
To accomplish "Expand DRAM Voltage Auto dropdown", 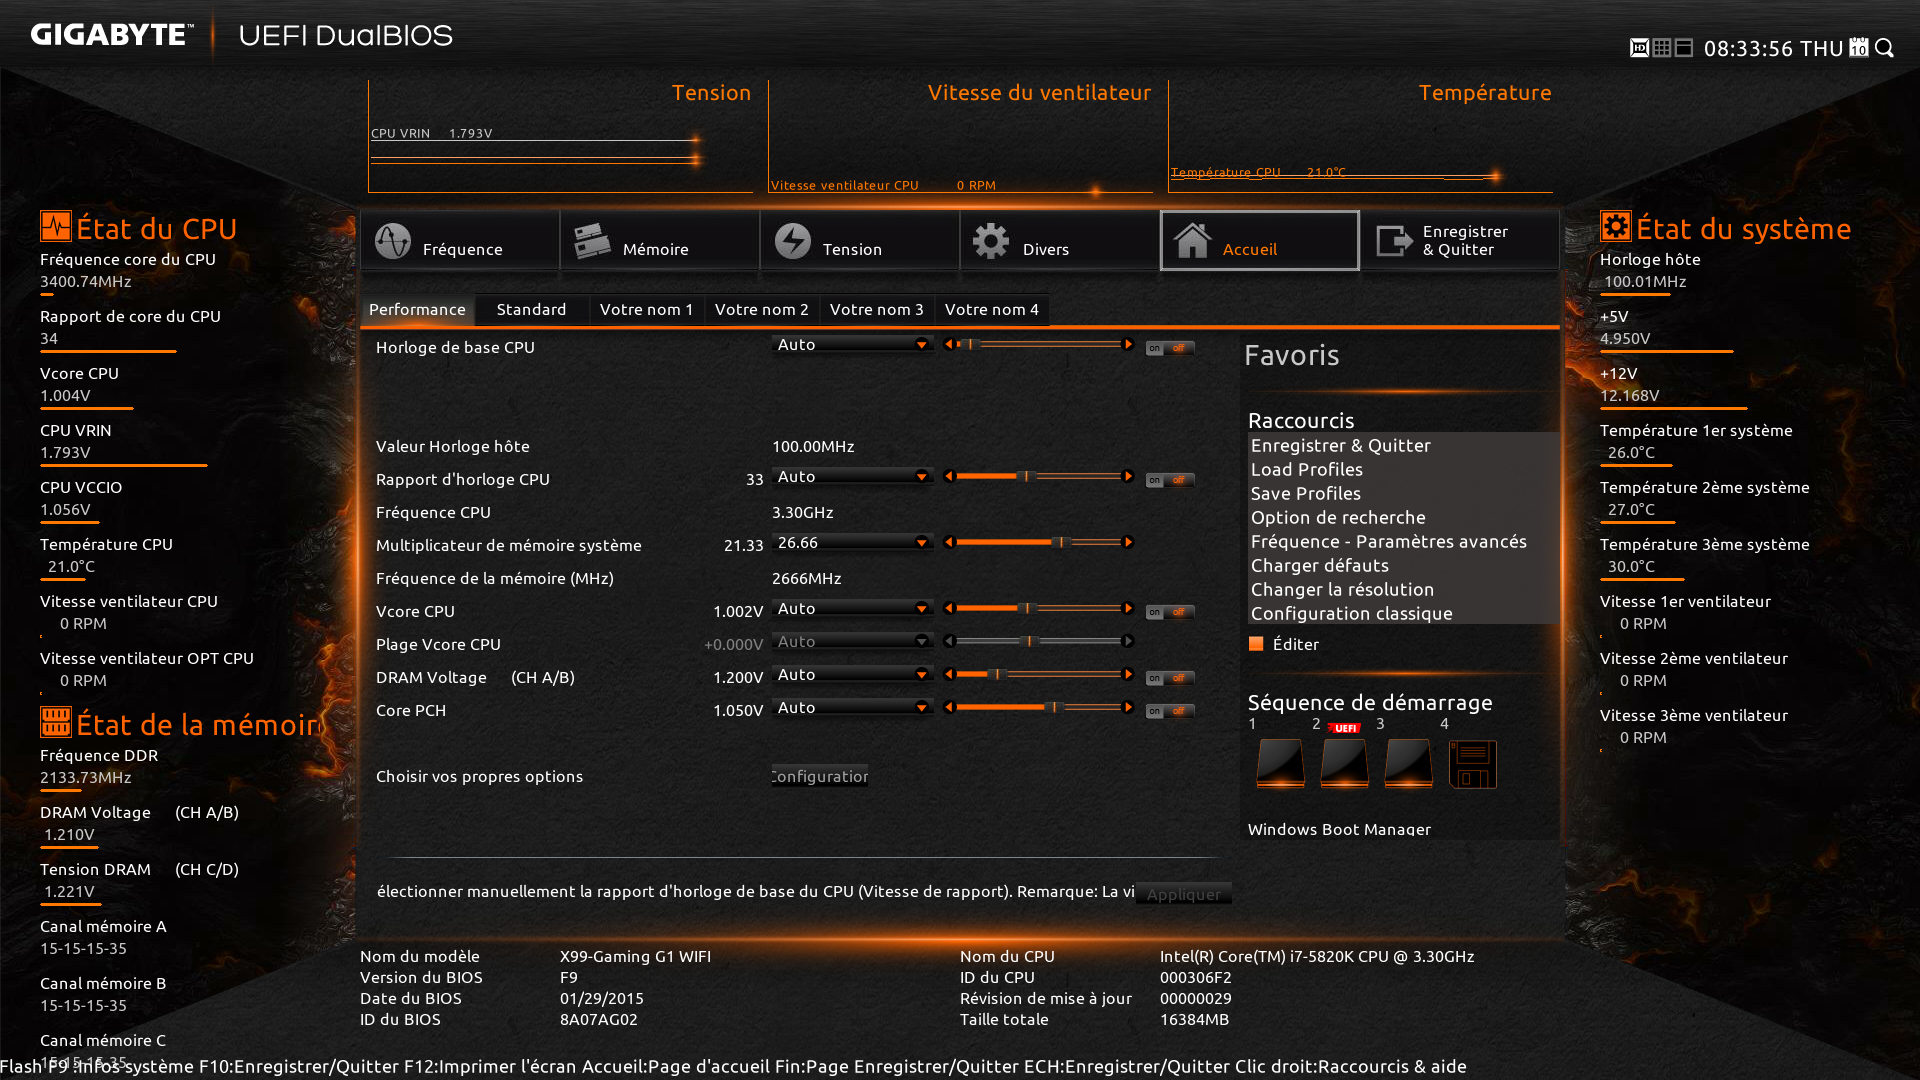I will click(x=853, y=674).
